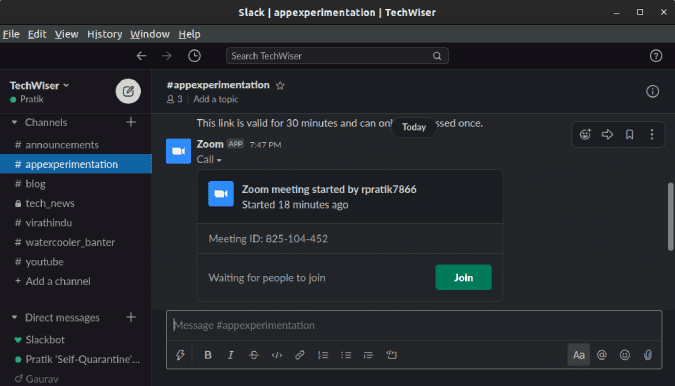Open the History menu
The height and width of the screenshot is (386, 675).
(105, 34)
